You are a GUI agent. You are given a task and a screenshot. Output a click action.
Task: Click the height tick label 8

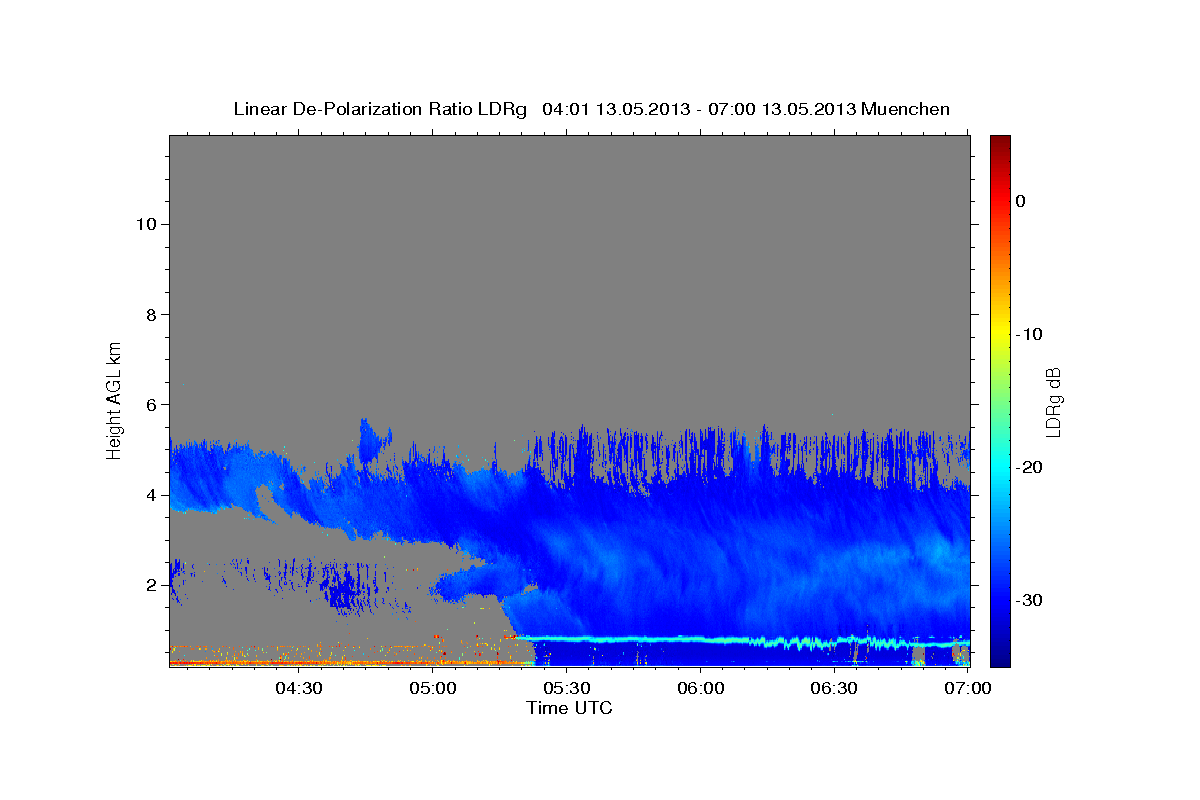tap(149, 314)
